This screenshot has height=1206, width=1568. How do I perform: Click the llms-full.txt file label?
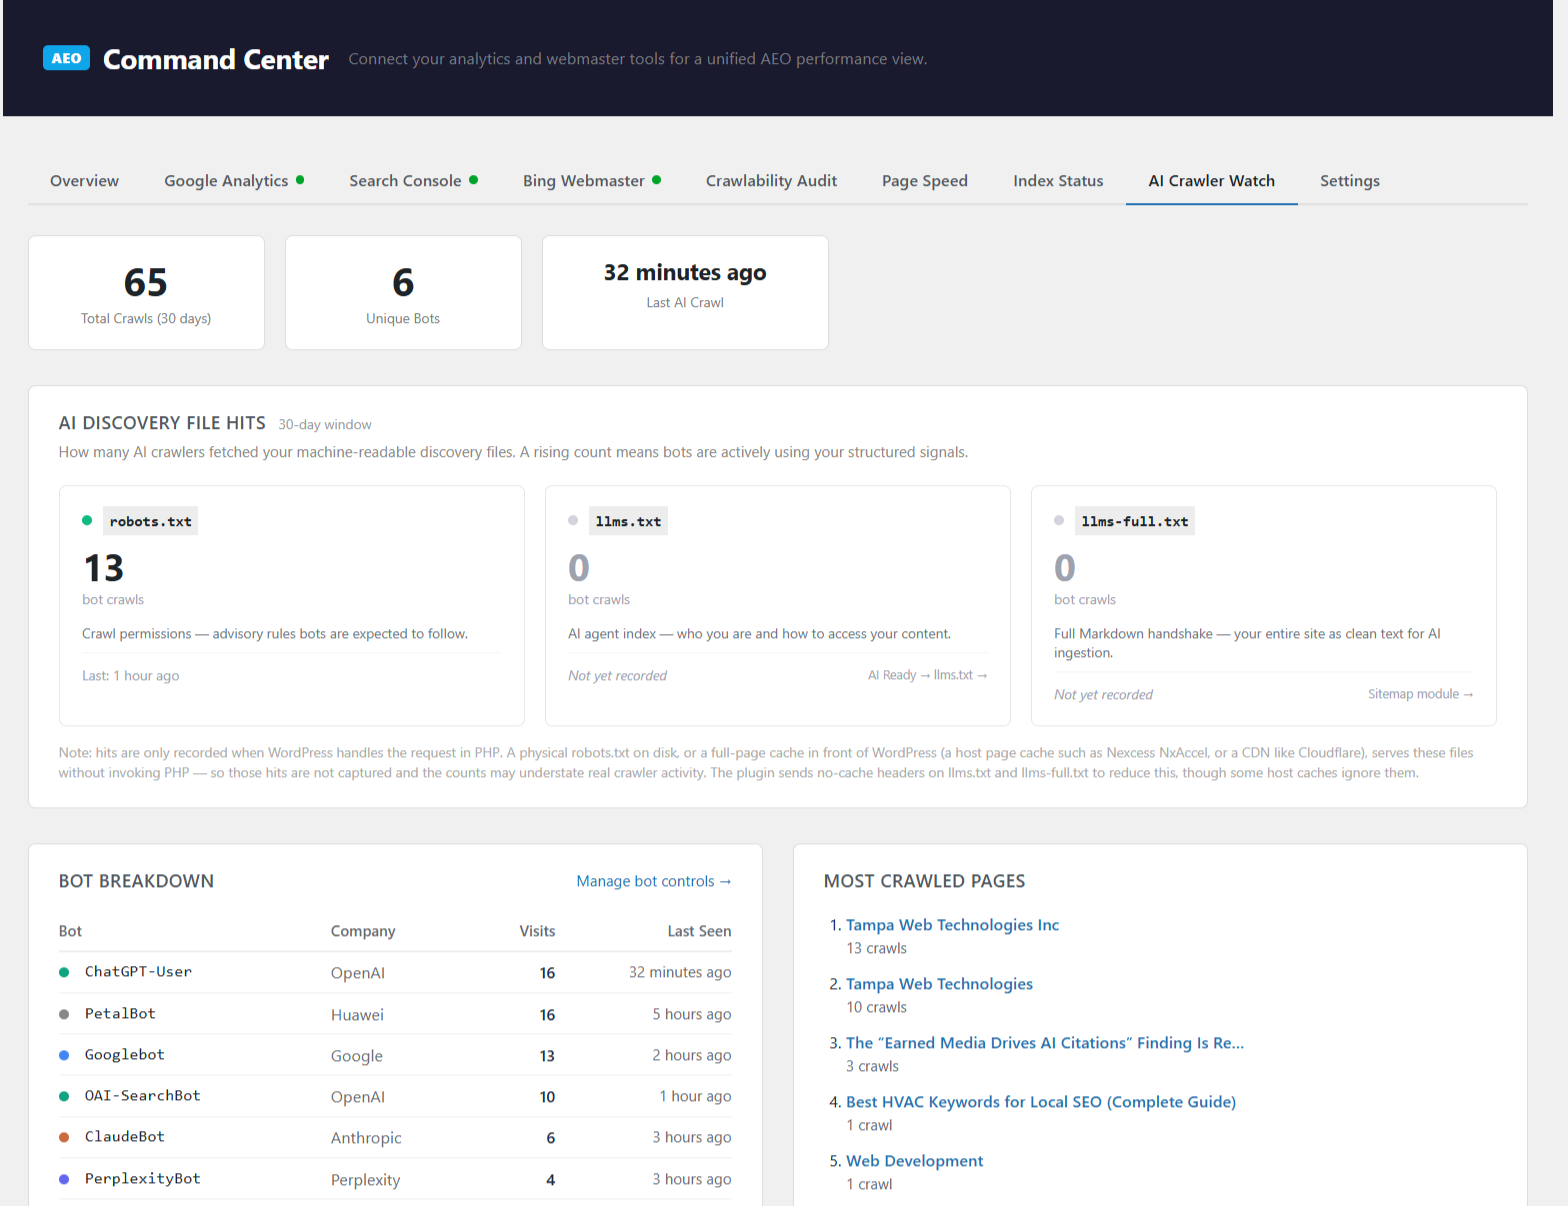coord(1135,521)
